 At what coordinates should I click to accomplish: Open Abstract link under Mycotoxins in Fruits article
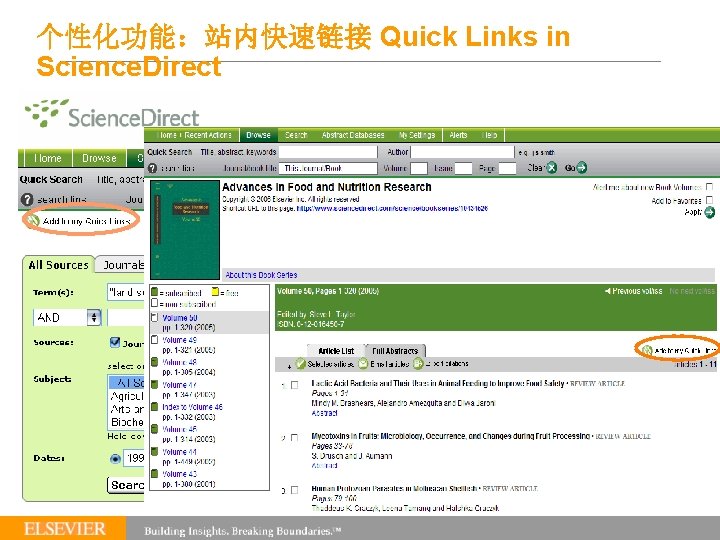point(324,465)
